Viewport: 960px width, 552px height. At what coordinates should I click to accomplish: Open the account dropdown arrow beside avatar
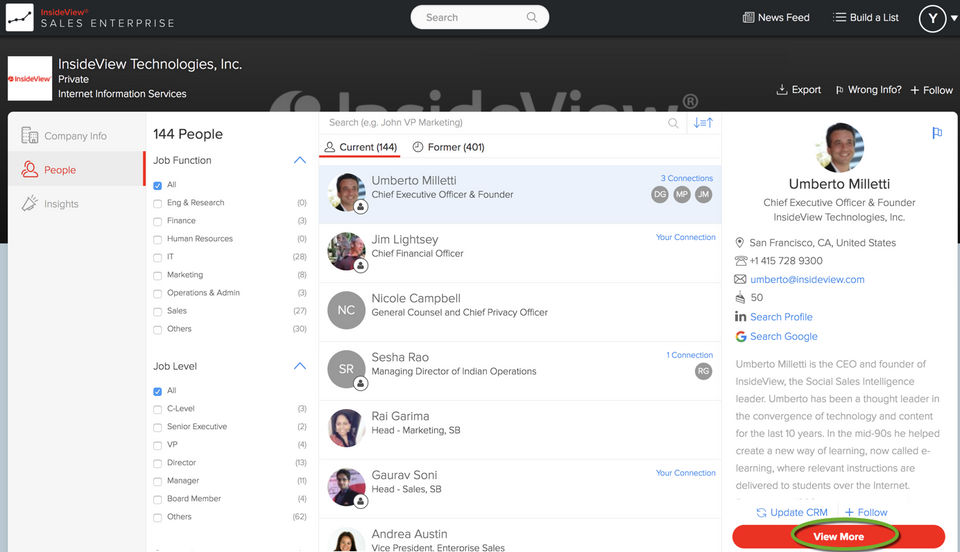click(x=954, y=18)
